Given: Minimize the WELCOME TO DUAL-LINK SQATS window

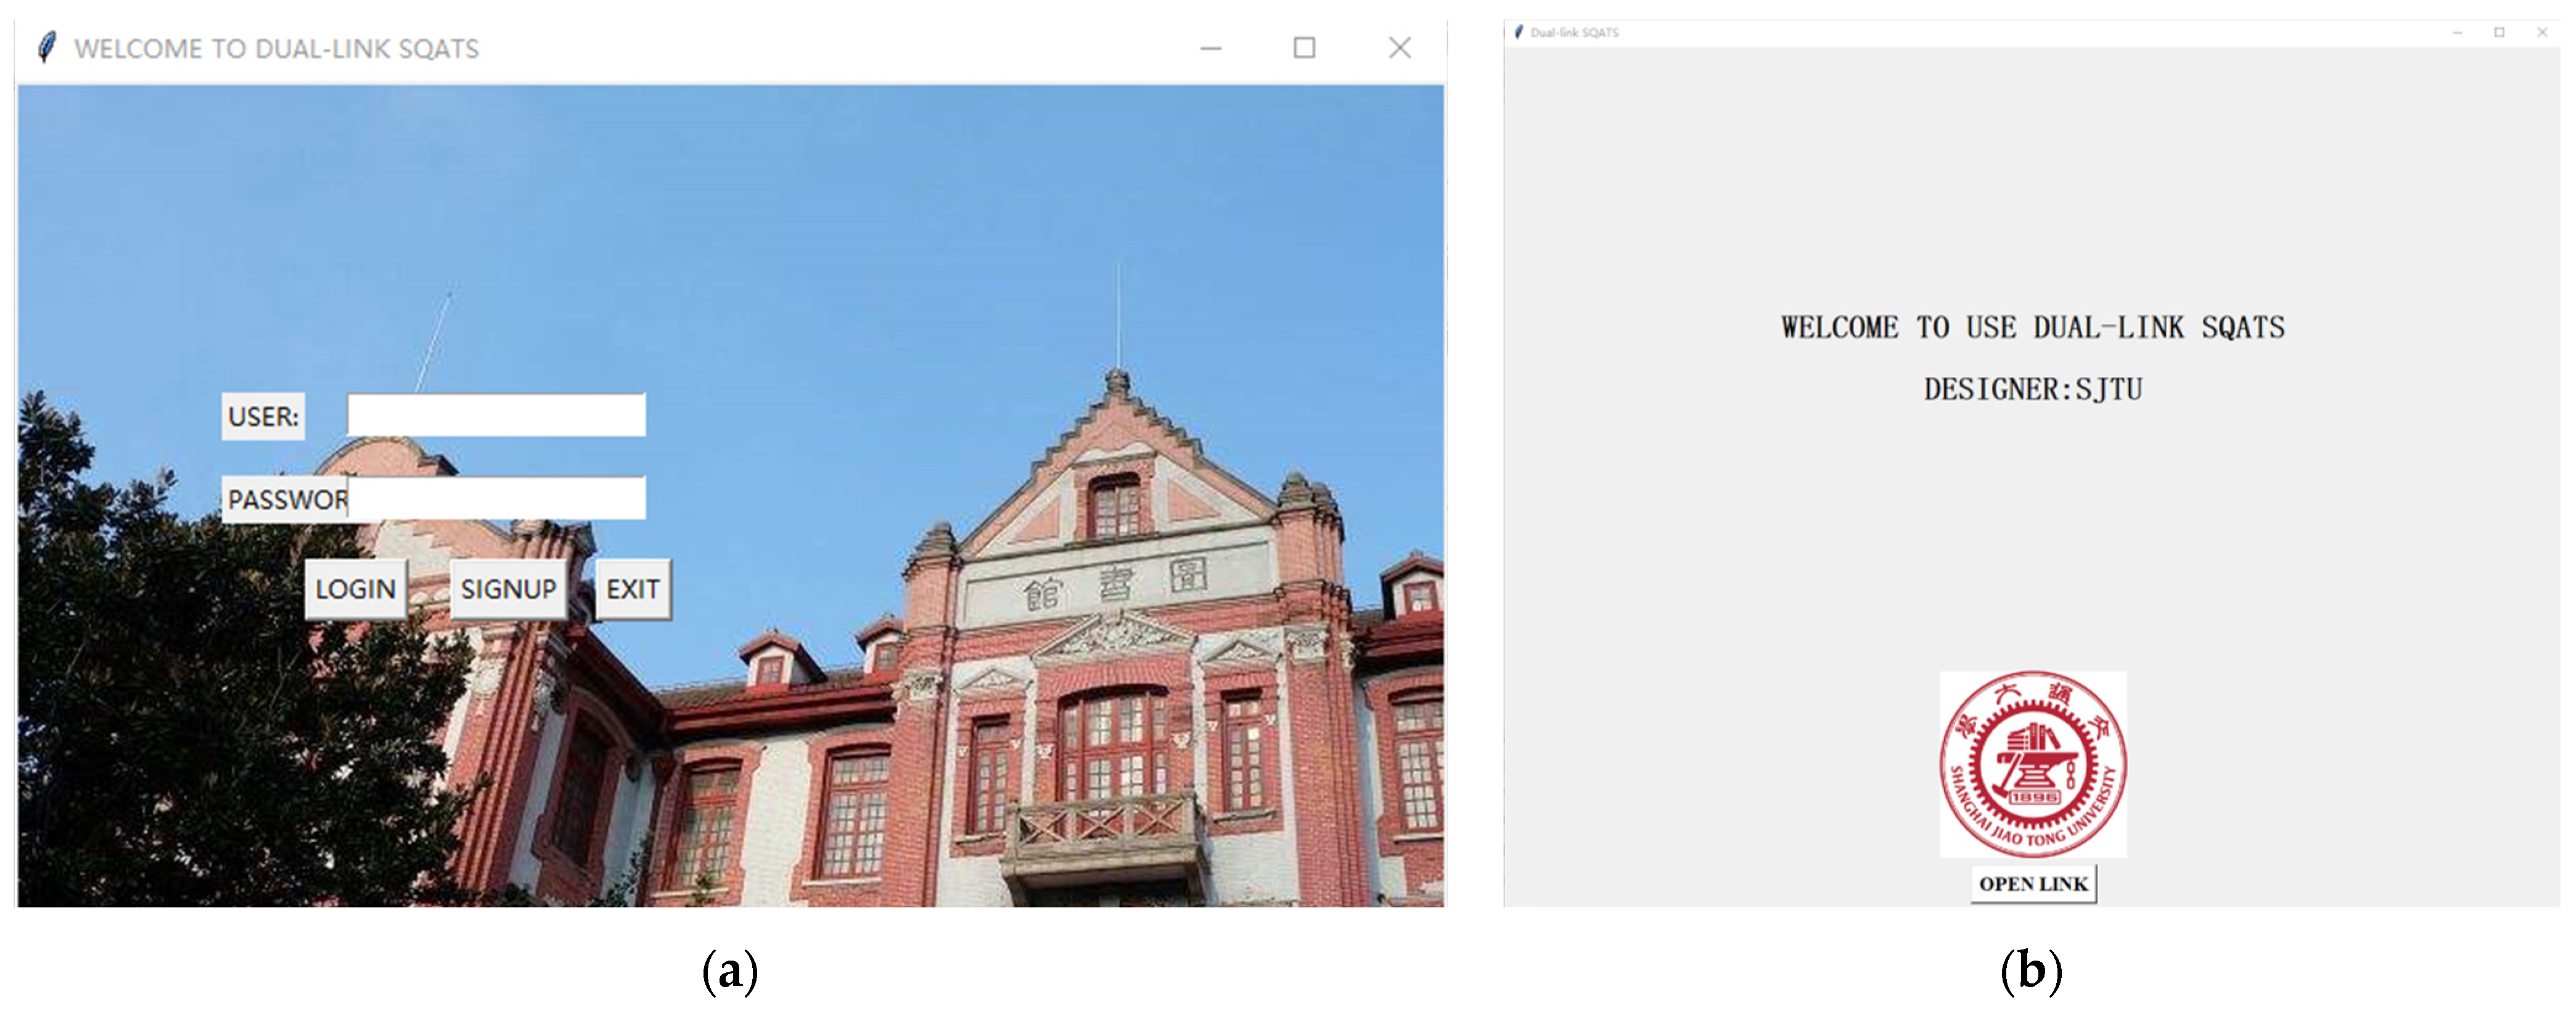Looking at the screenshot, I should pyautogui.click(x=1211, y=48).
